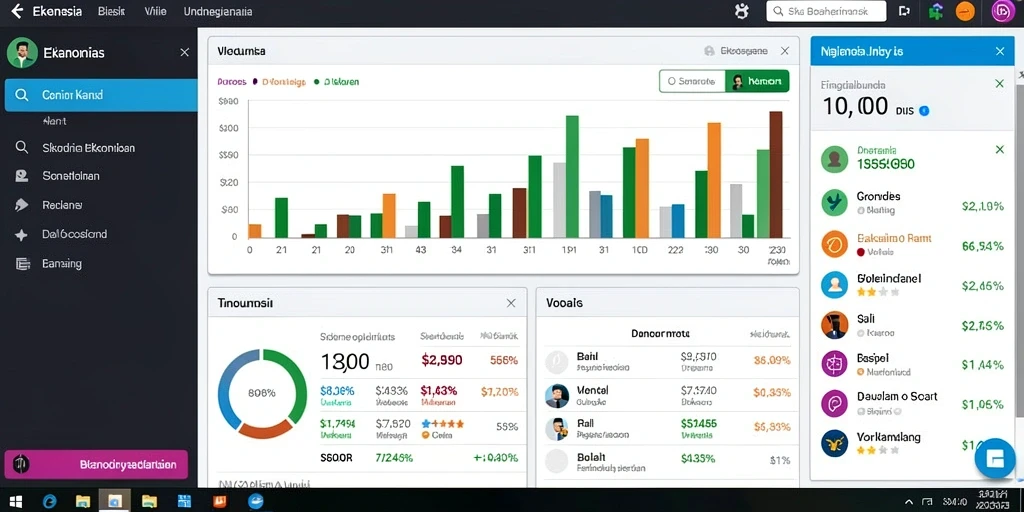Click the Banaing list icon in sidebar
This screenshot has height=512, width=1024.
pos(22,264)
